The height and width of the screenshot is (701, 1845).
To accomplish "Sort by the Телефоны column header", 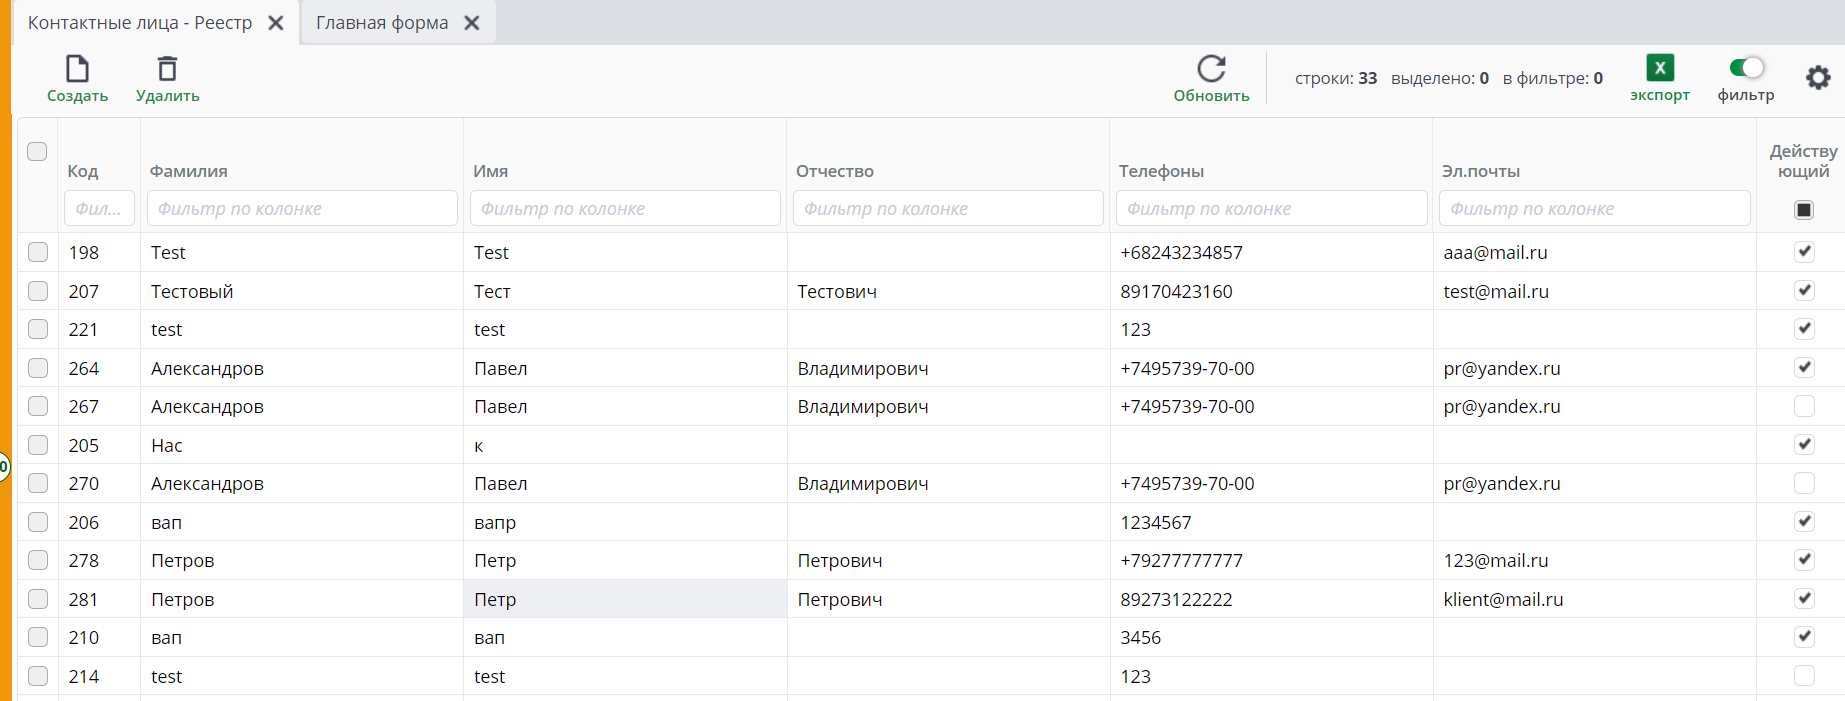I will (1161, 171).
